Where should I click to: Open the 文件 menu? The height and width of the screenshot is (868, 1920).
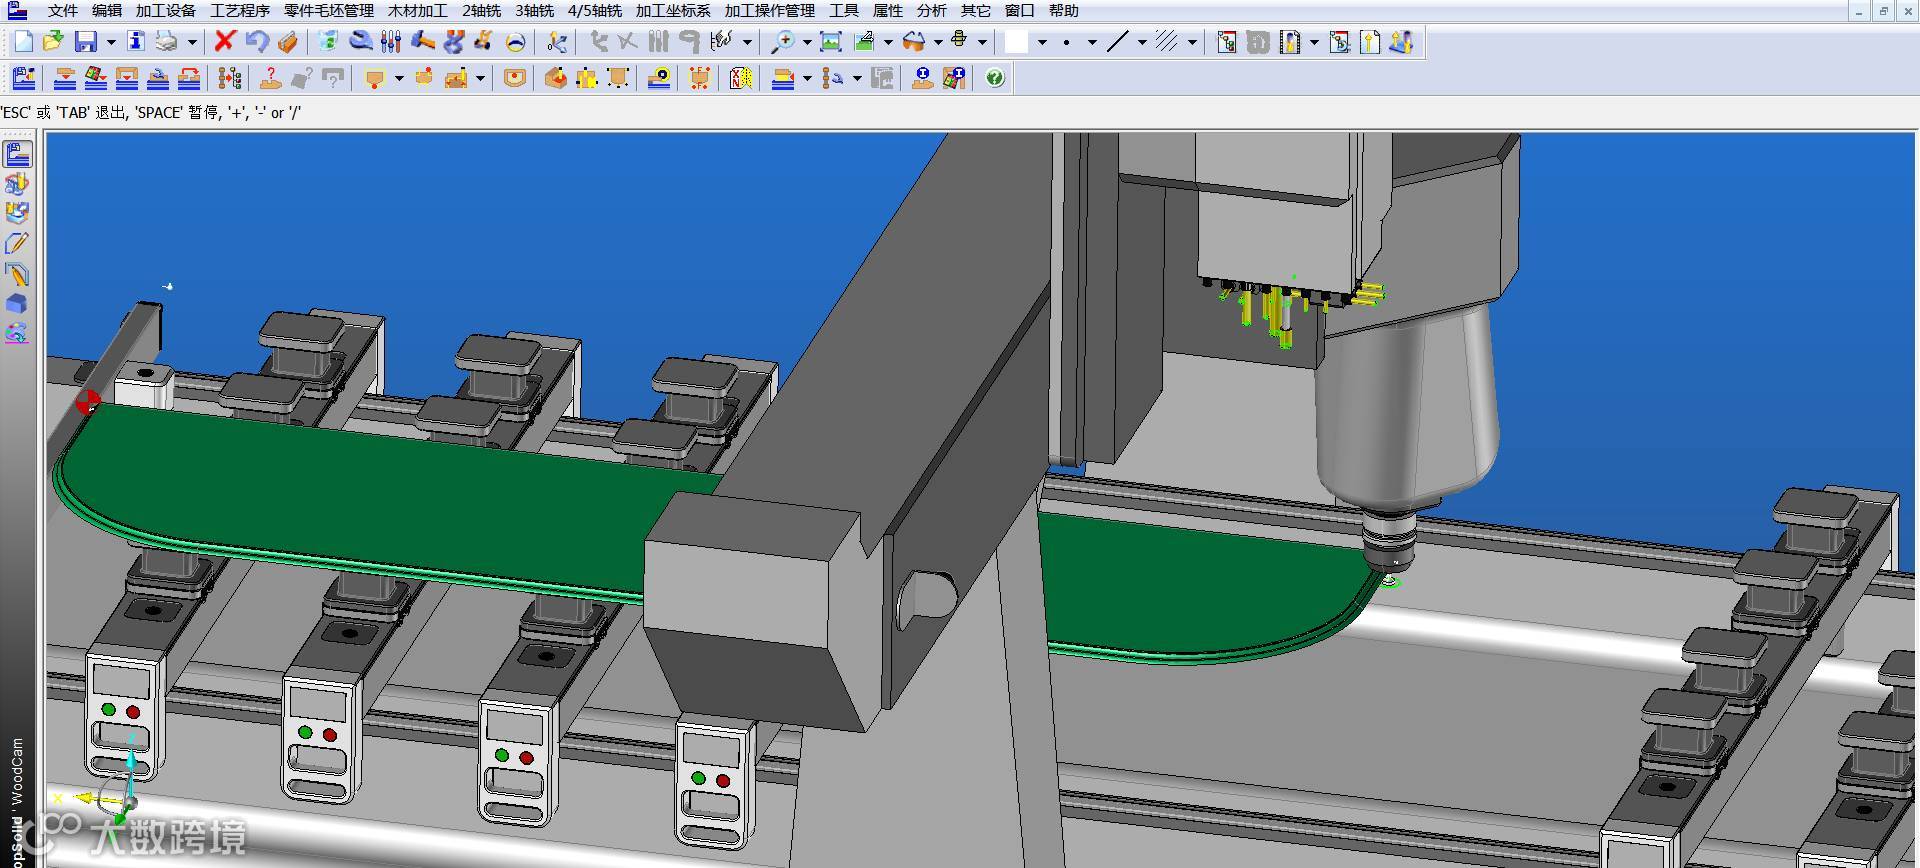pos(62,11)
